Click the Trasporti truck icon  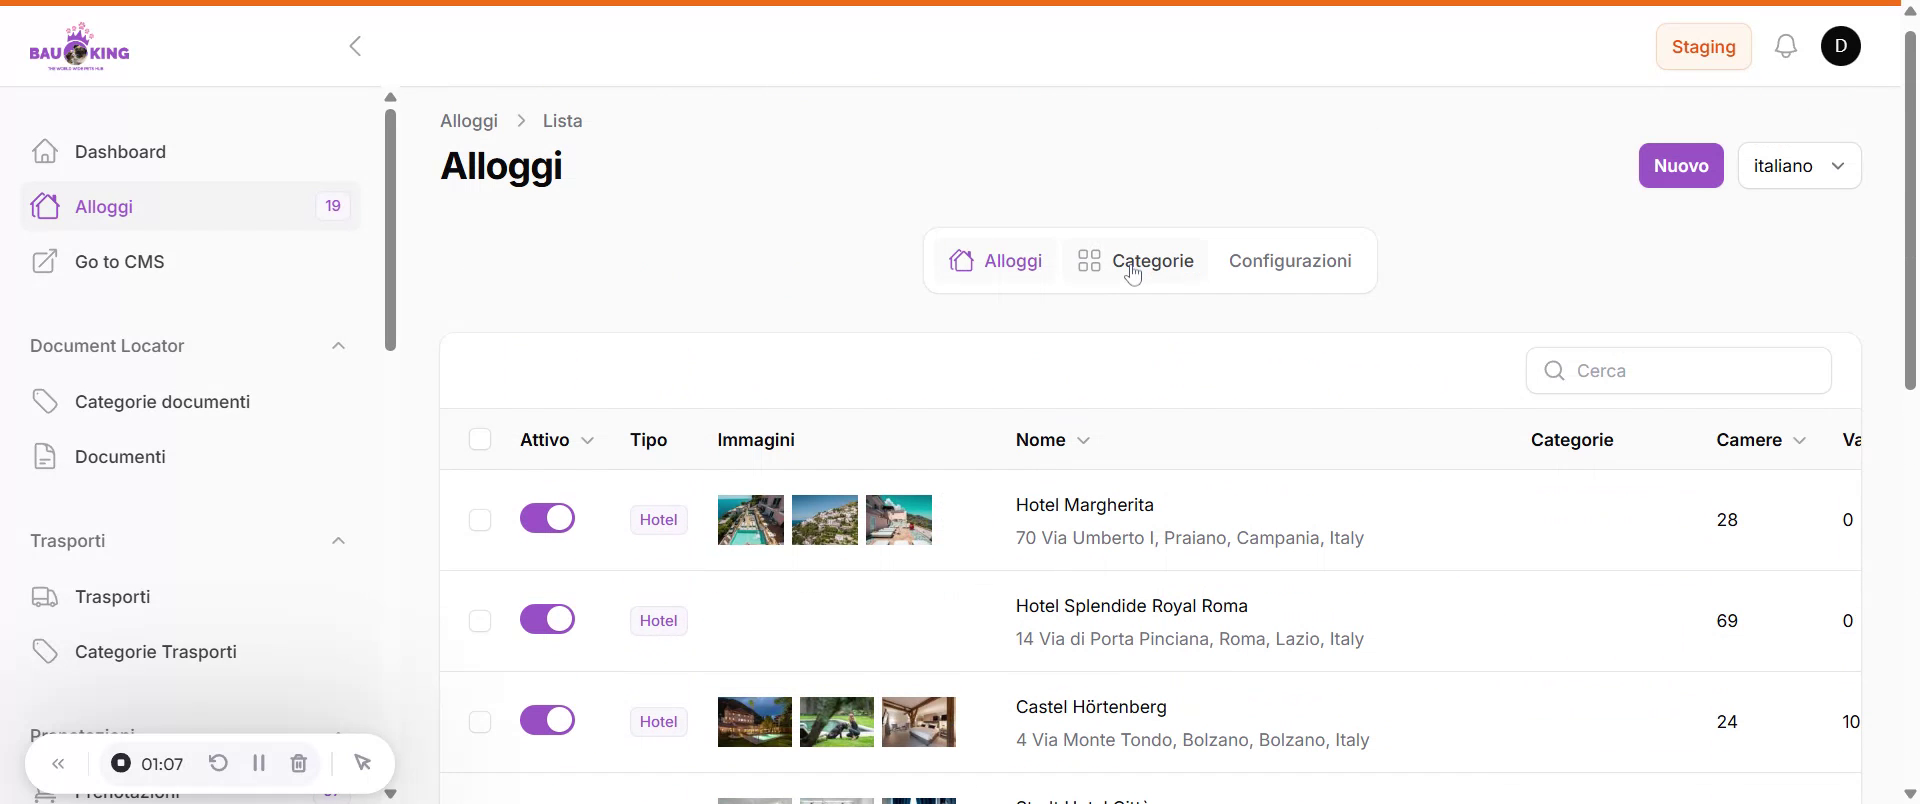44,596
